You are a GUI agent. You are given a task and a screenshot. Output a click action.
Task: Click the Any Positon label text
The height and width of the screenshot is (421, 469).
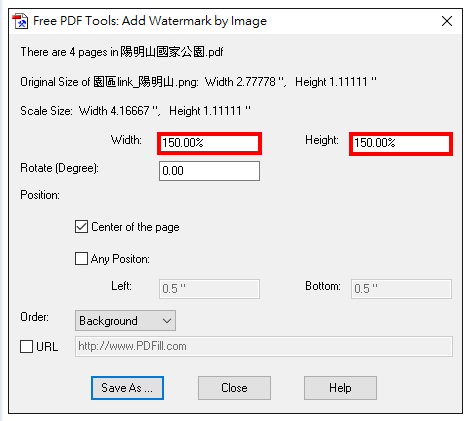(x=120, y=259)
